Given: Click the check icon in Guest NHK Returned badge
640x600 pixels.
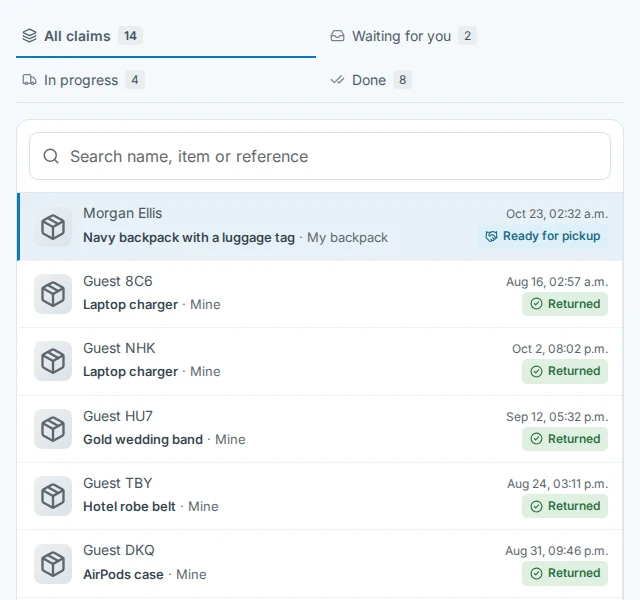Looking at the screenshot, I should pyautogui.click(x=536, y=371).
